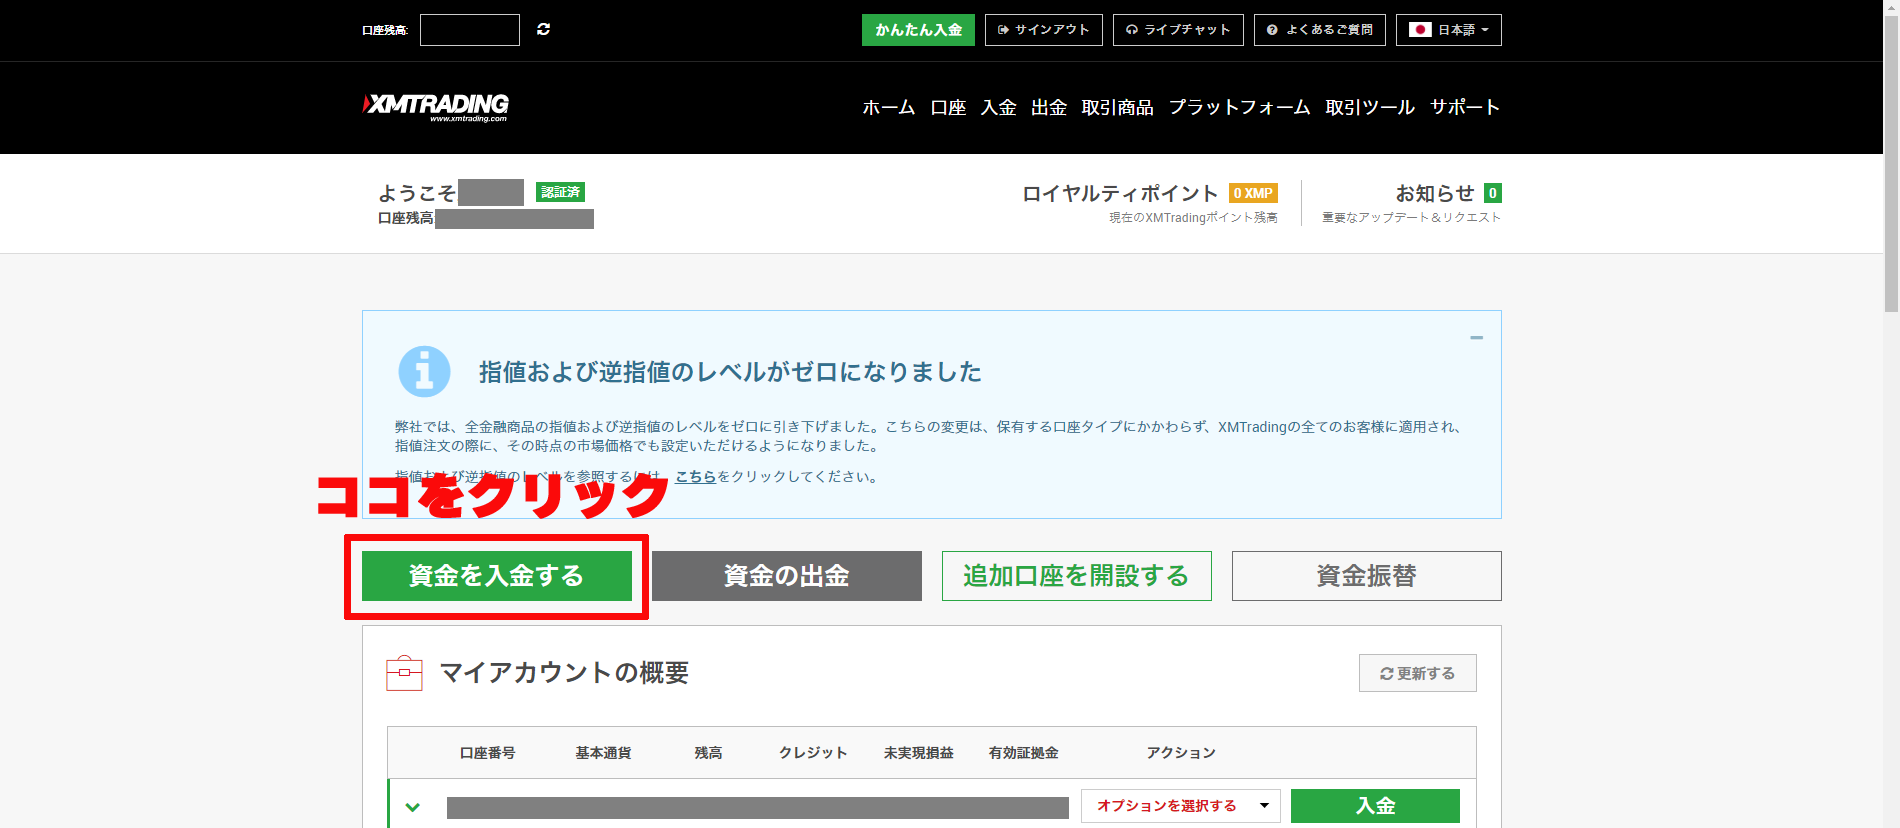Click the 0 XMP loyalty points badge

(1252, 193)
